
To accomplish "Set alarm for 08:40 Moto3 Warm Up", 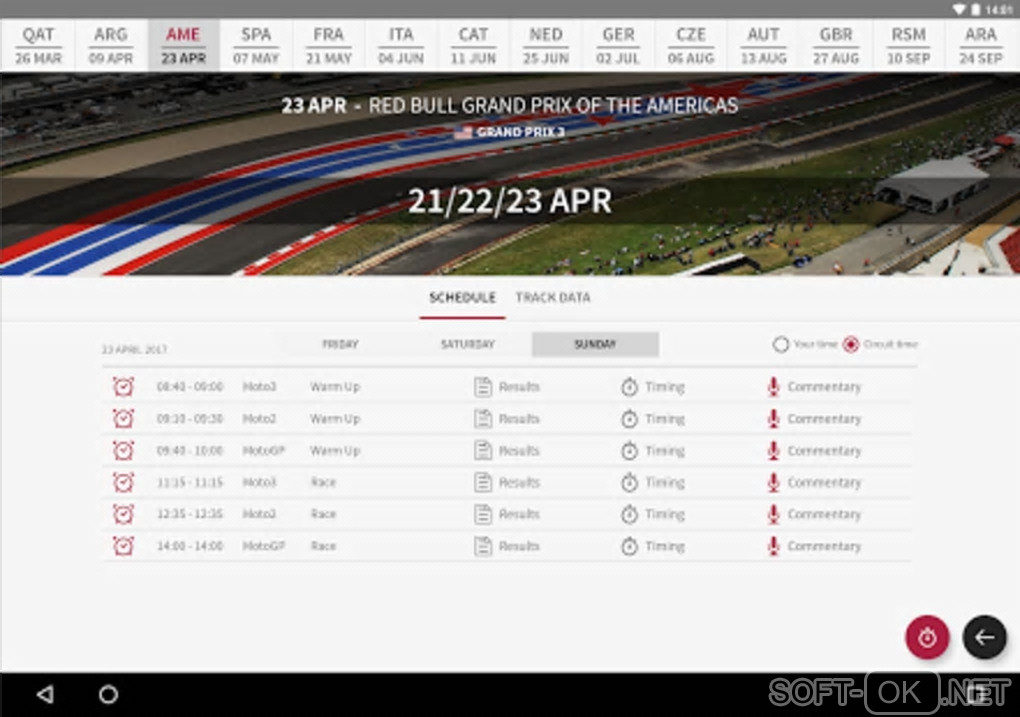I will point(124,386).
